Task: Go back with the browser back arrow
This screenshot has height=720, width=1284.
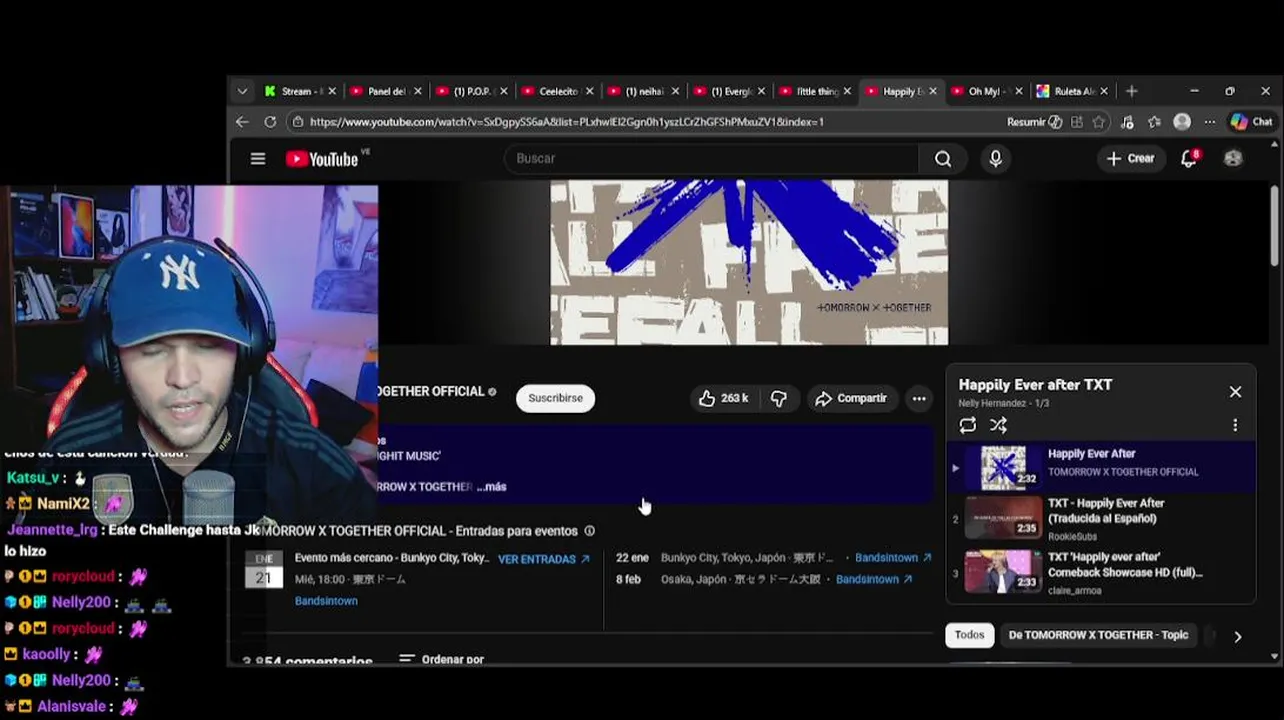Action: pyautogui.click(x=242, y=122)
